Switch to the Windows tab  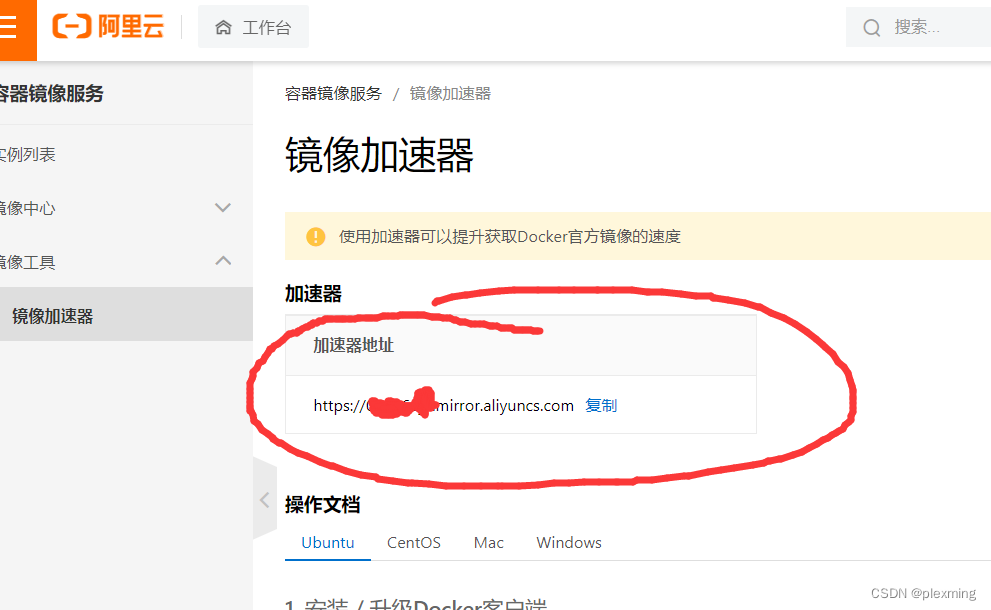coord(569,543)
